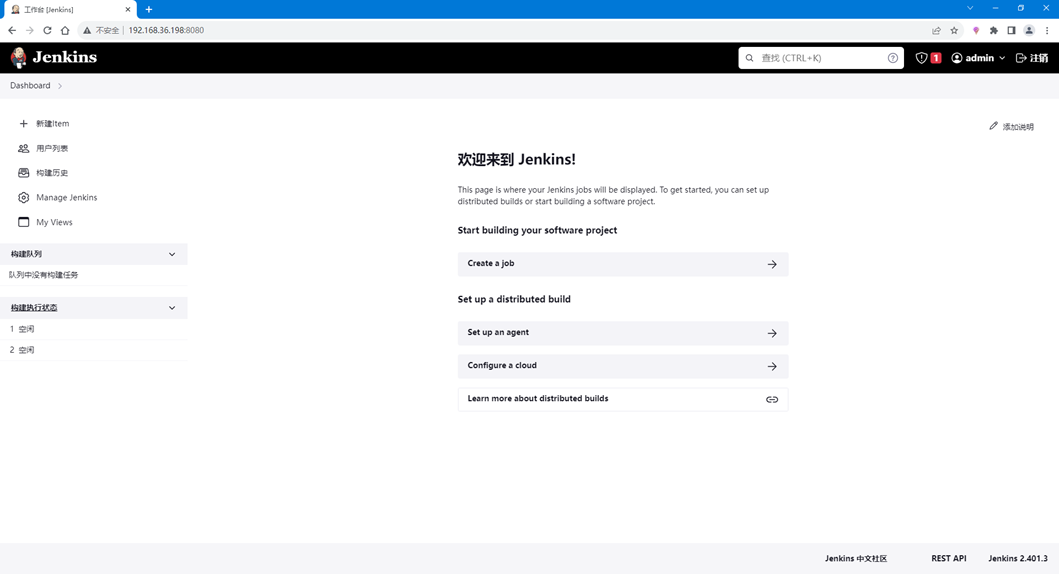1059x574 pixels.
Task: Toggle the browser side panel icon
Action: (x=1011, y=30)
